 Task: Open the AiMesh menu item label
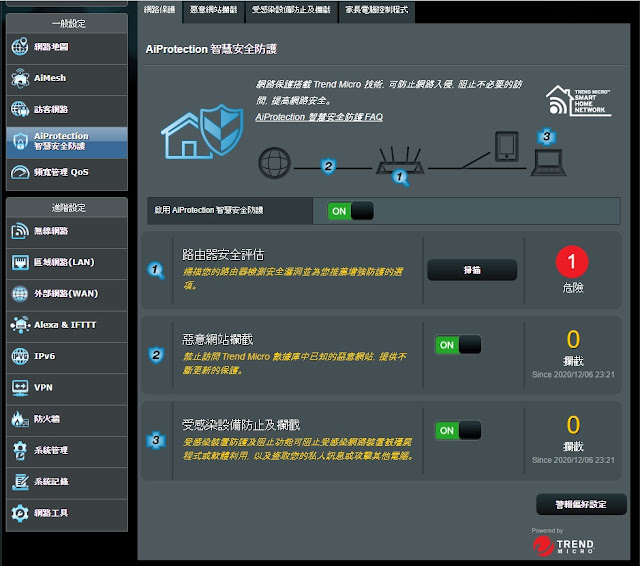[x=50, y=78]
